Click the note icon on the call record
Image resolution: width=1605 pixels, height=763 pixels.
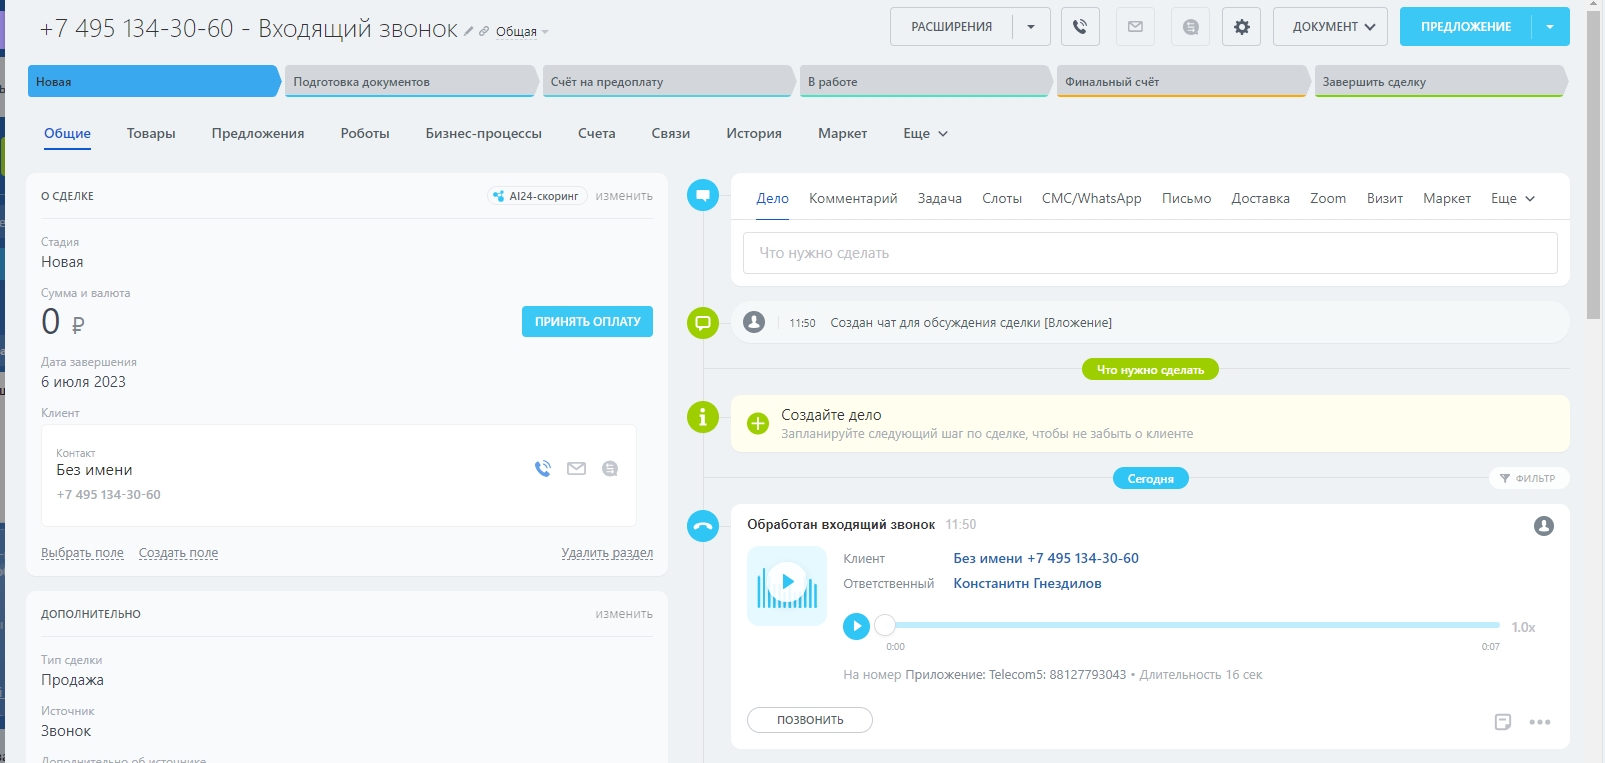coord(1502,721)
